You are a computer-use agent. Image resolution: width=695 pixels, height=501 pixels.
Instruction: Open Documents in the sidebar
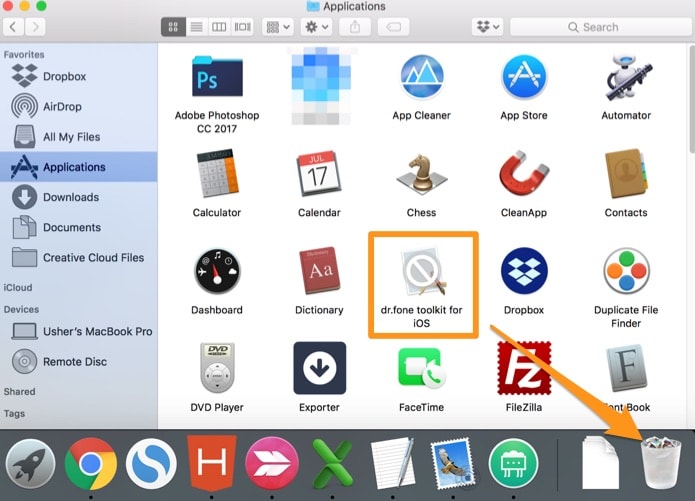coord(78,227)
